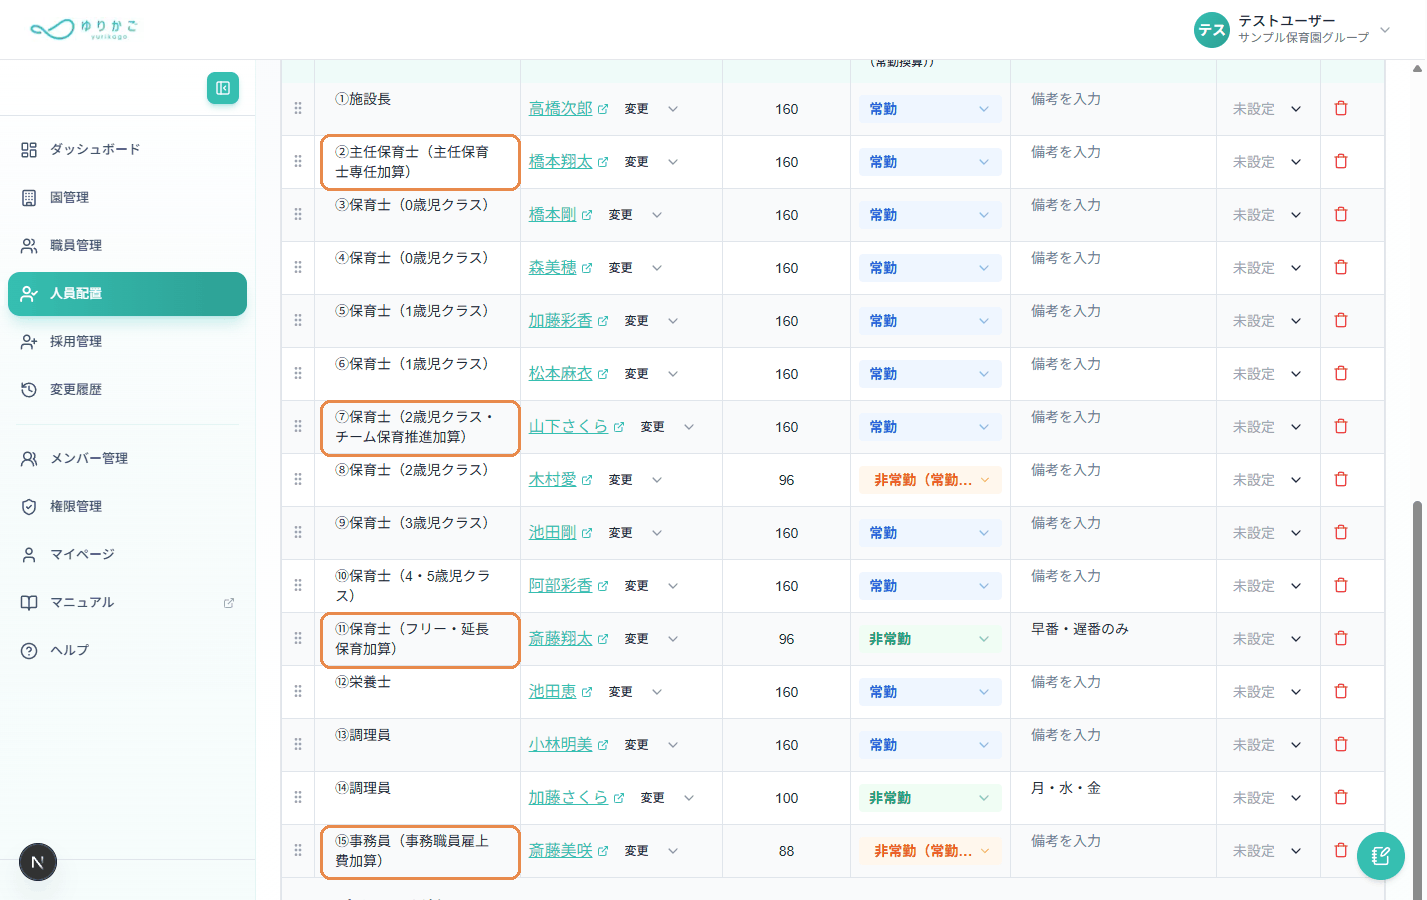Open 権限管理 in the sidebar
Screen dimensions: 1427x900
tap(127, 507)
